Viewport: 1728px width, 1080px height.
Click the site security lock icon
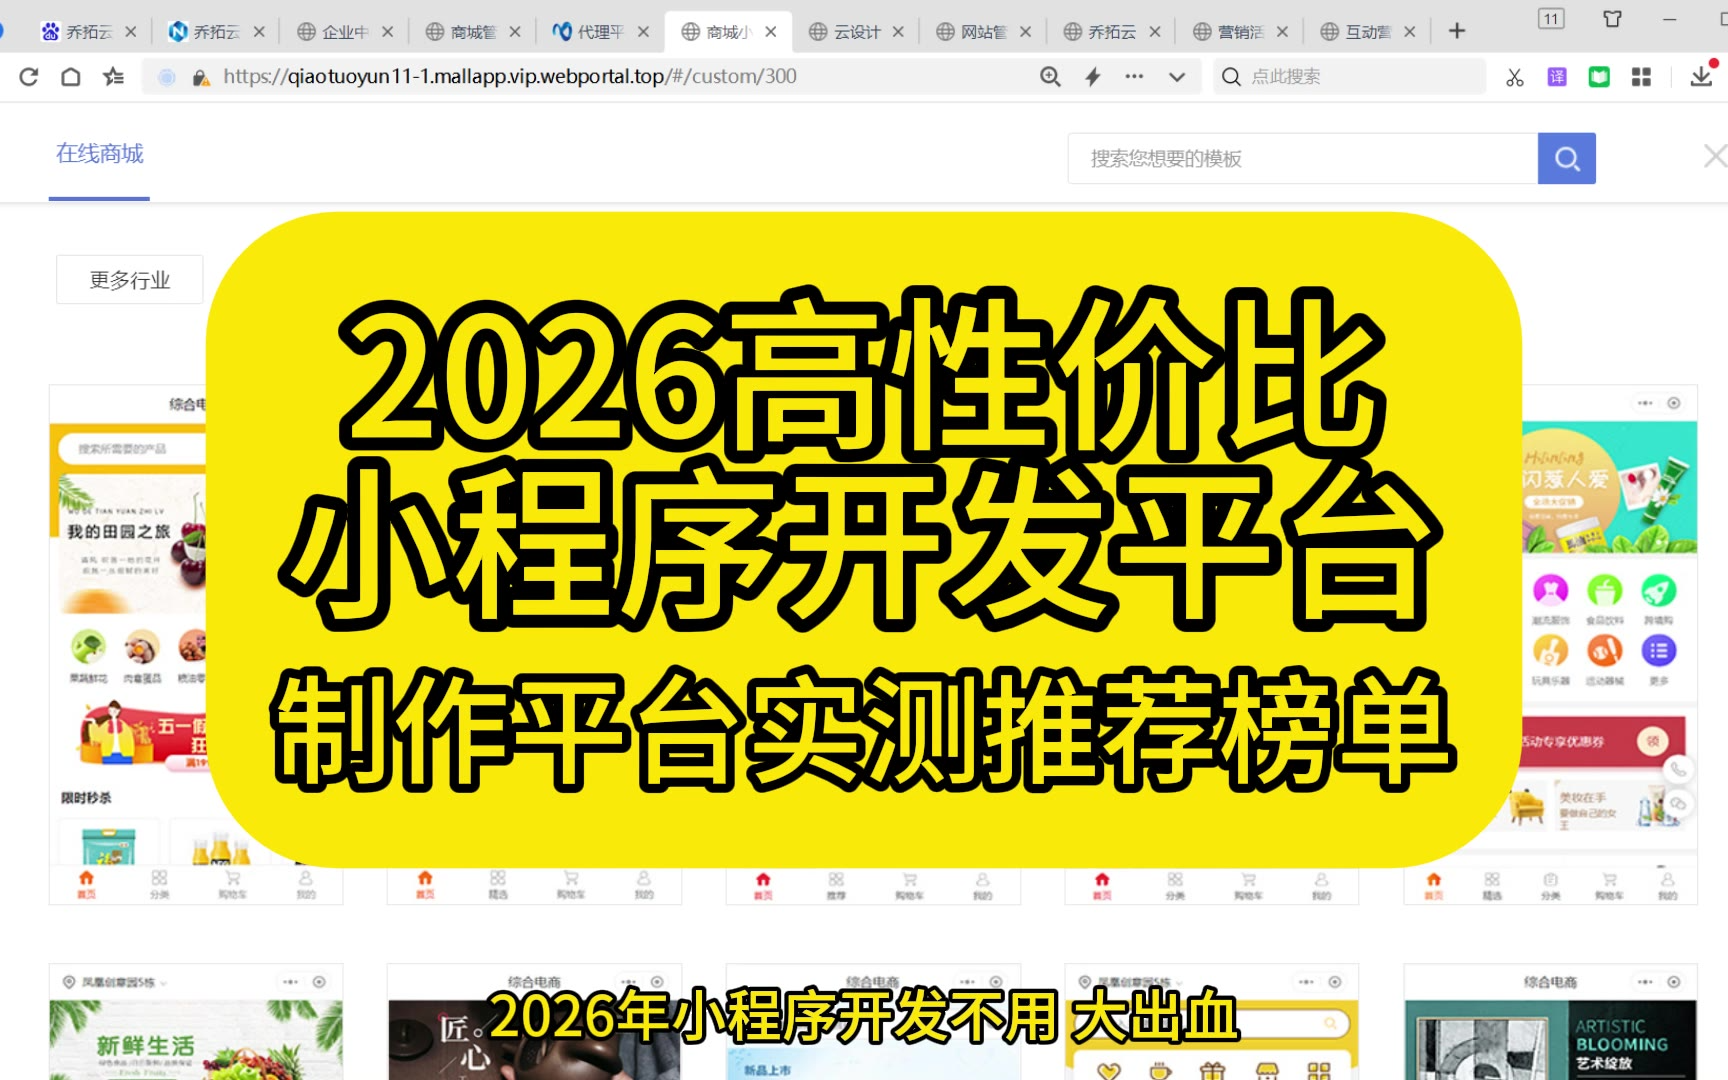[201, 77]
